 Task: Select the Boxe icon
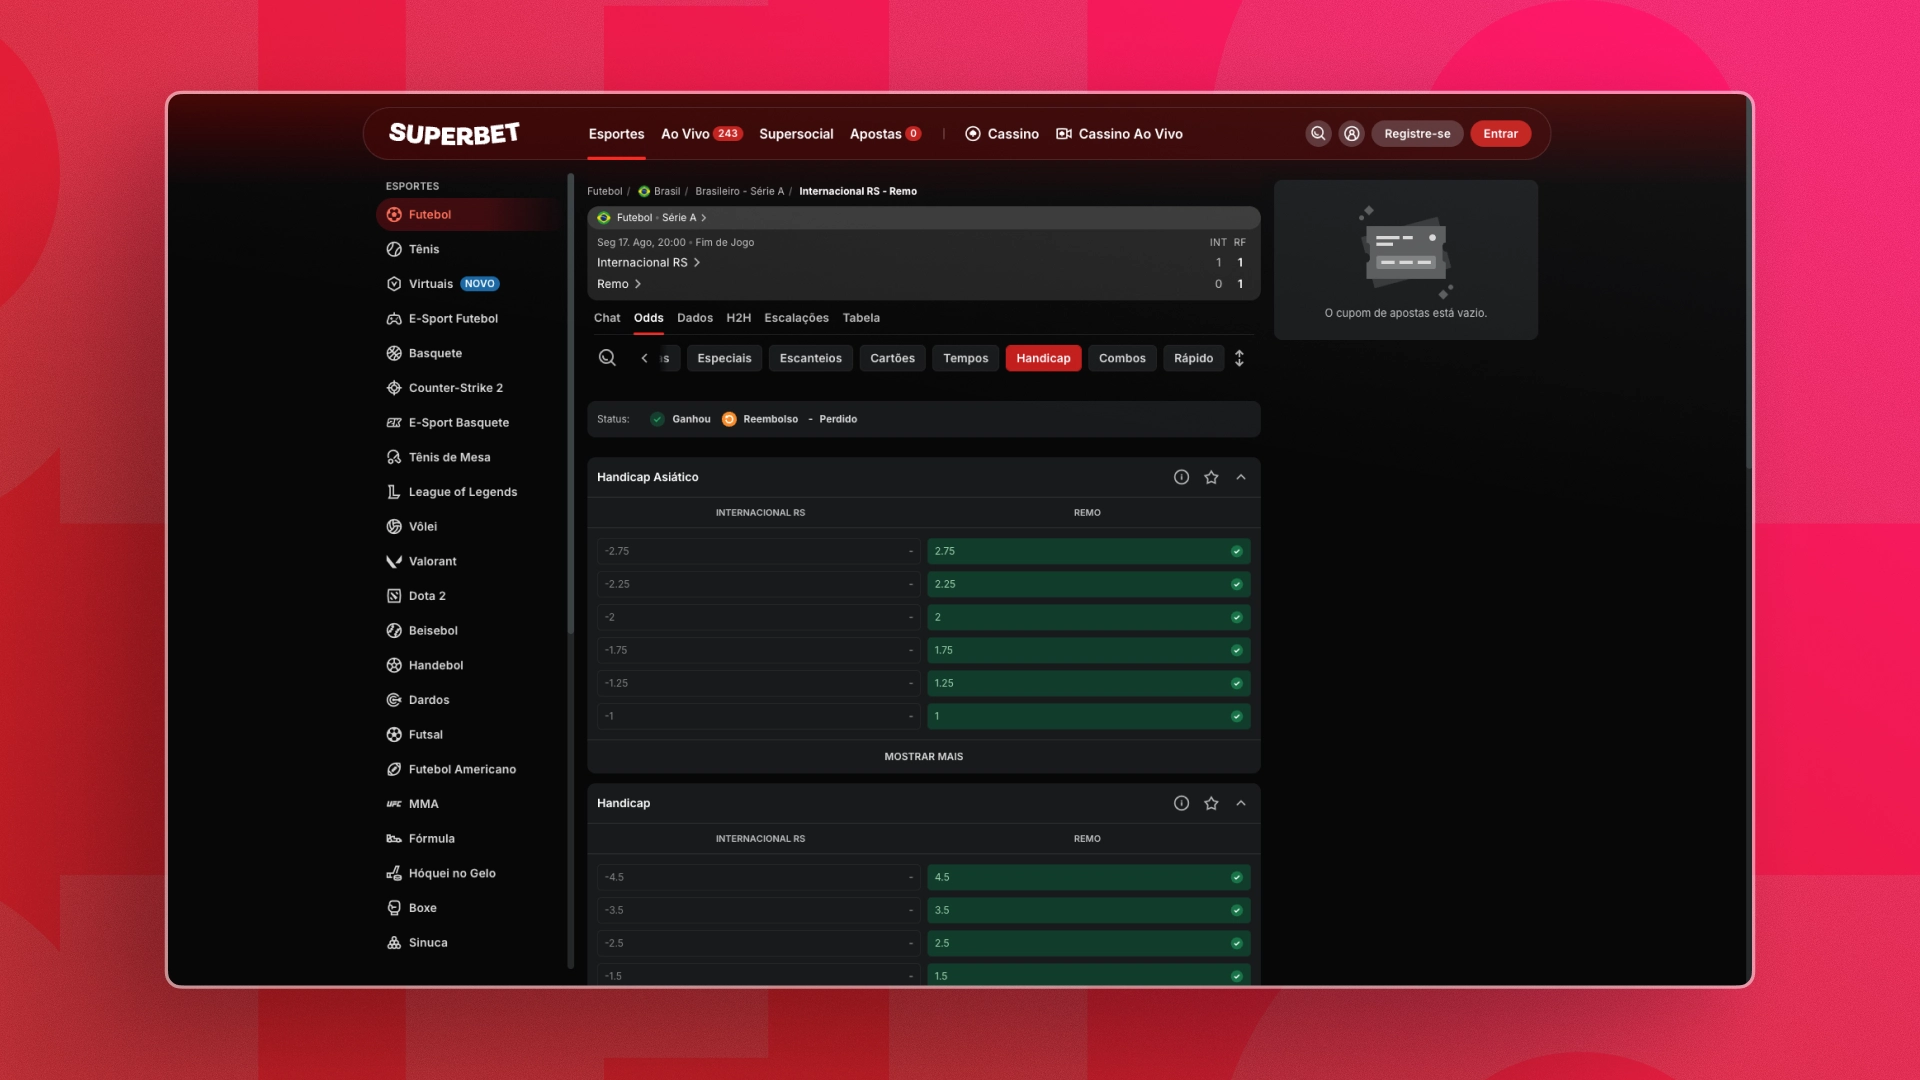click(394, 908)
